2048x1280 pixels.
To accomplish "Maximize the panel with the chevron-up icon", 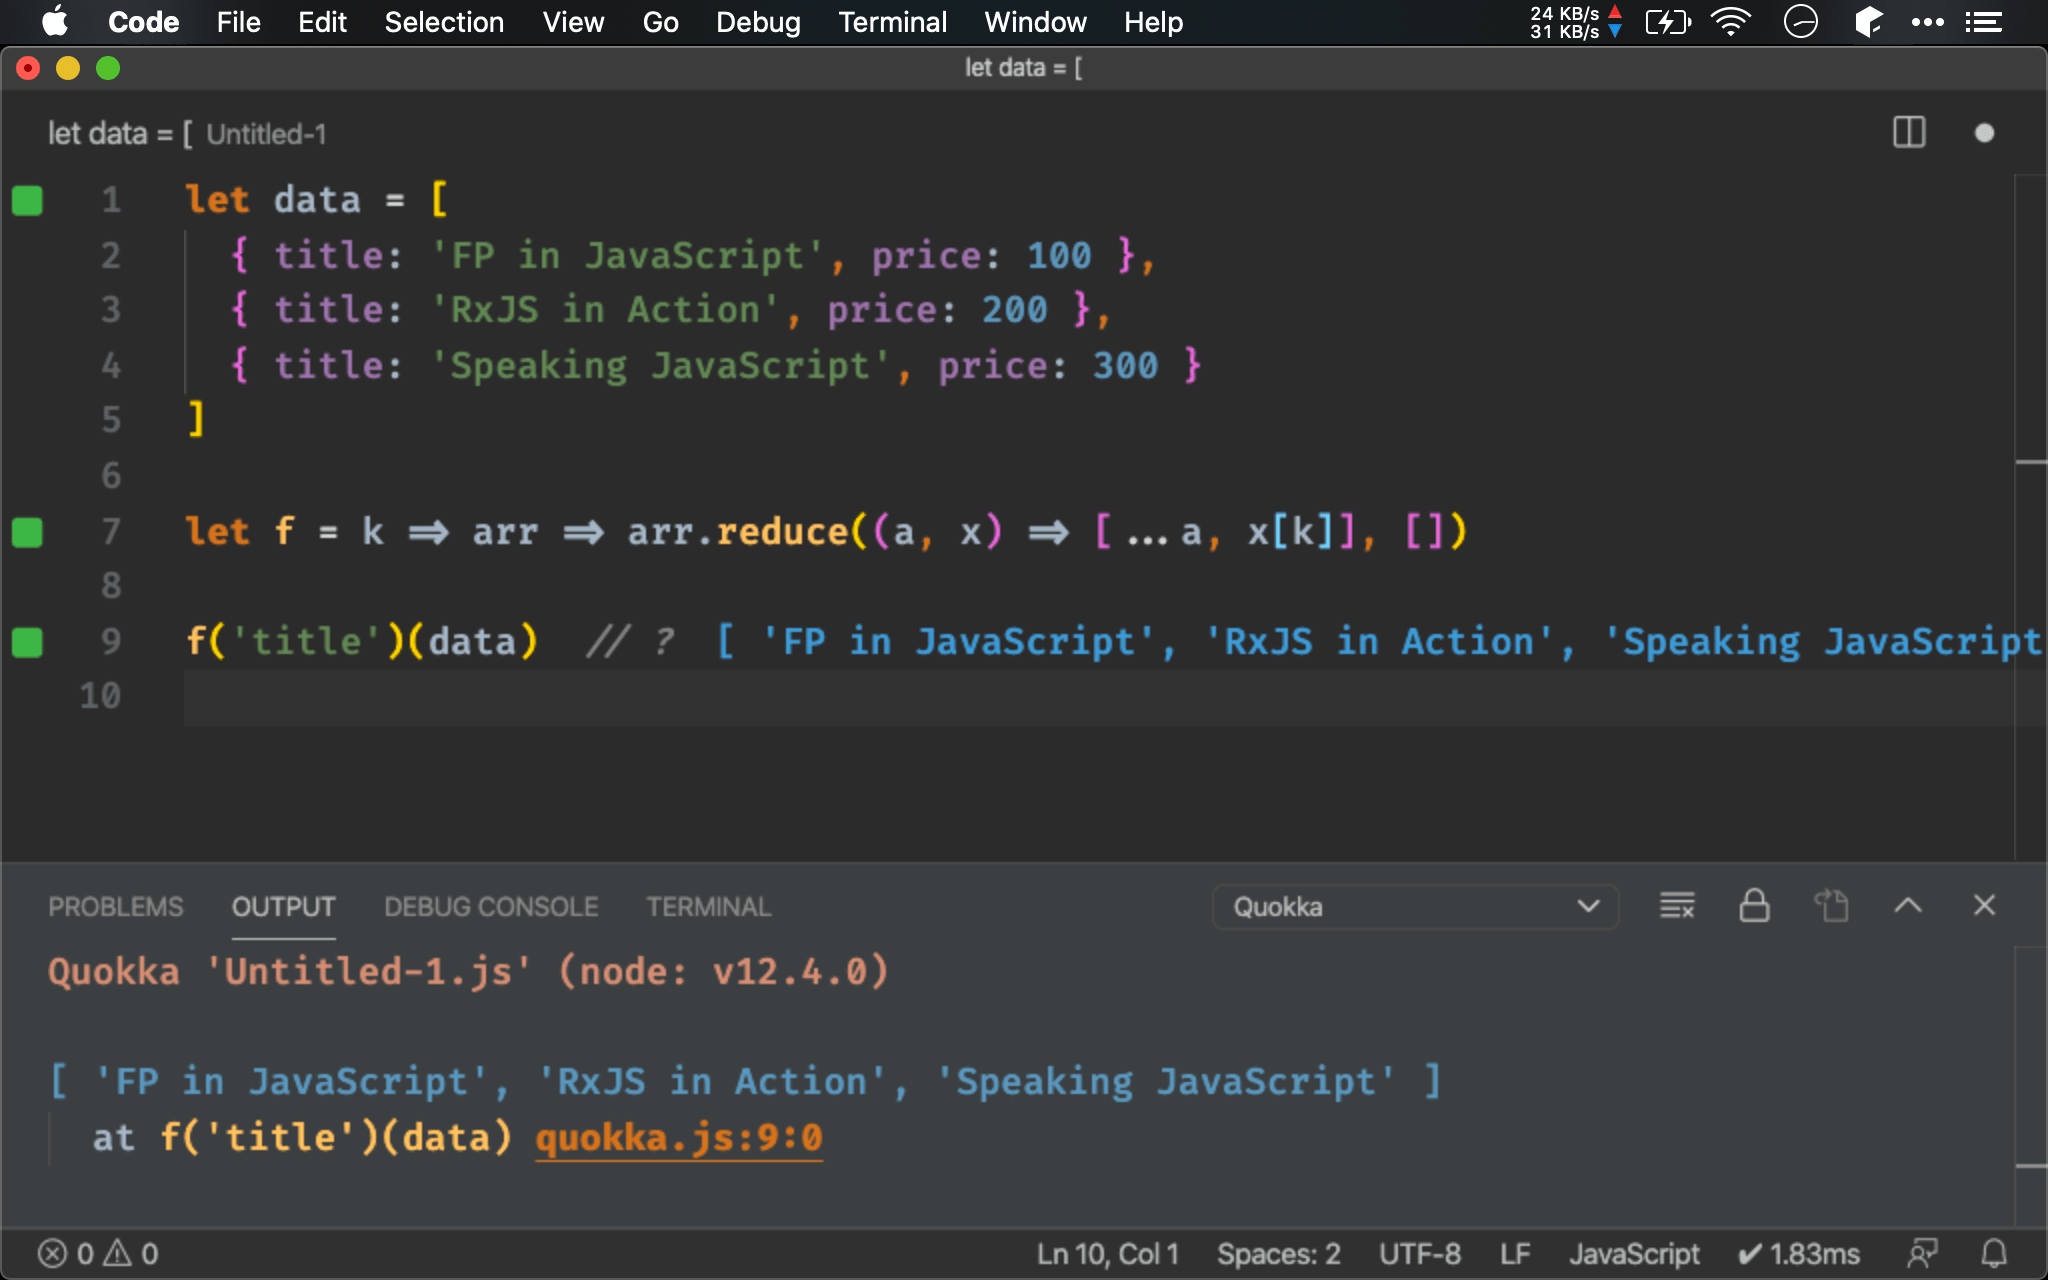I will [x=1908, y=906].
